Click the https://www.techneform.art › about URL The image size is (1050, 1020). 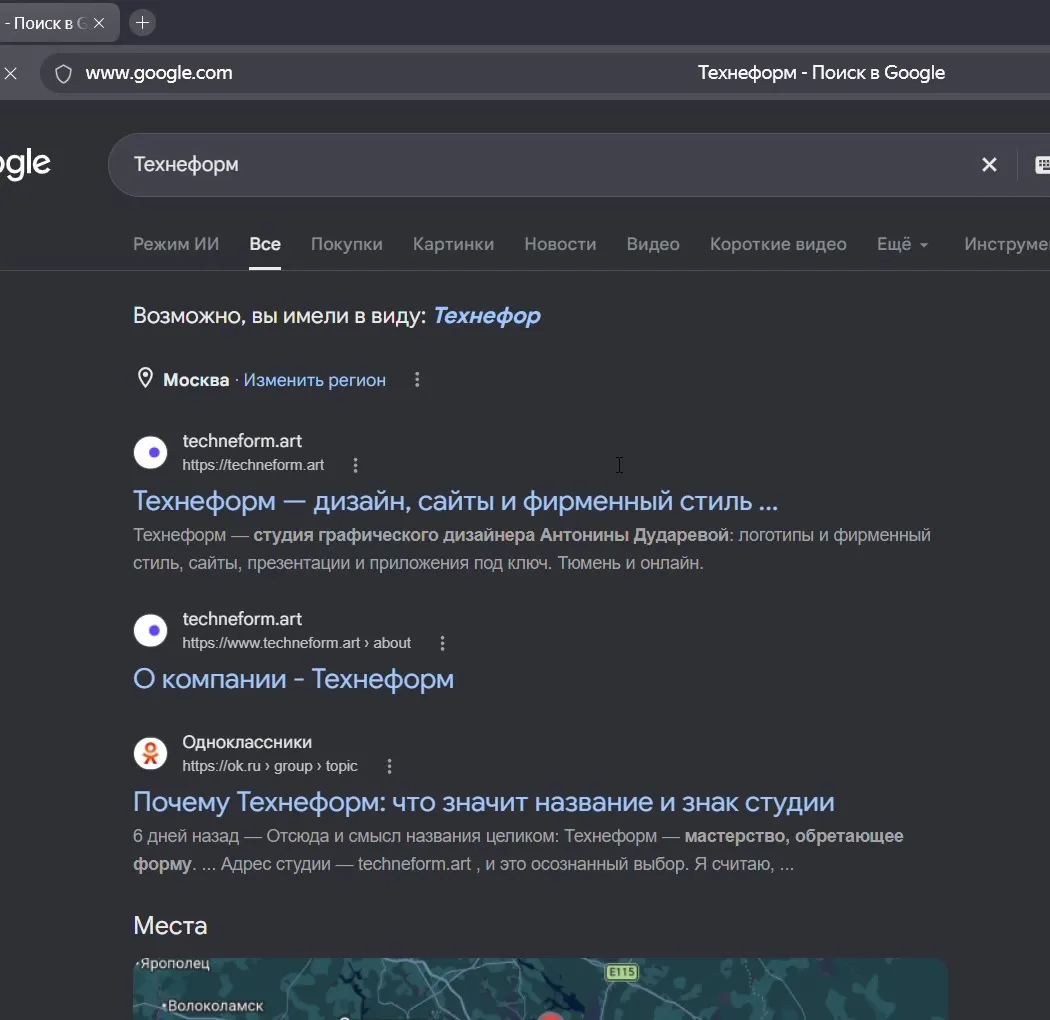point(297,643)
